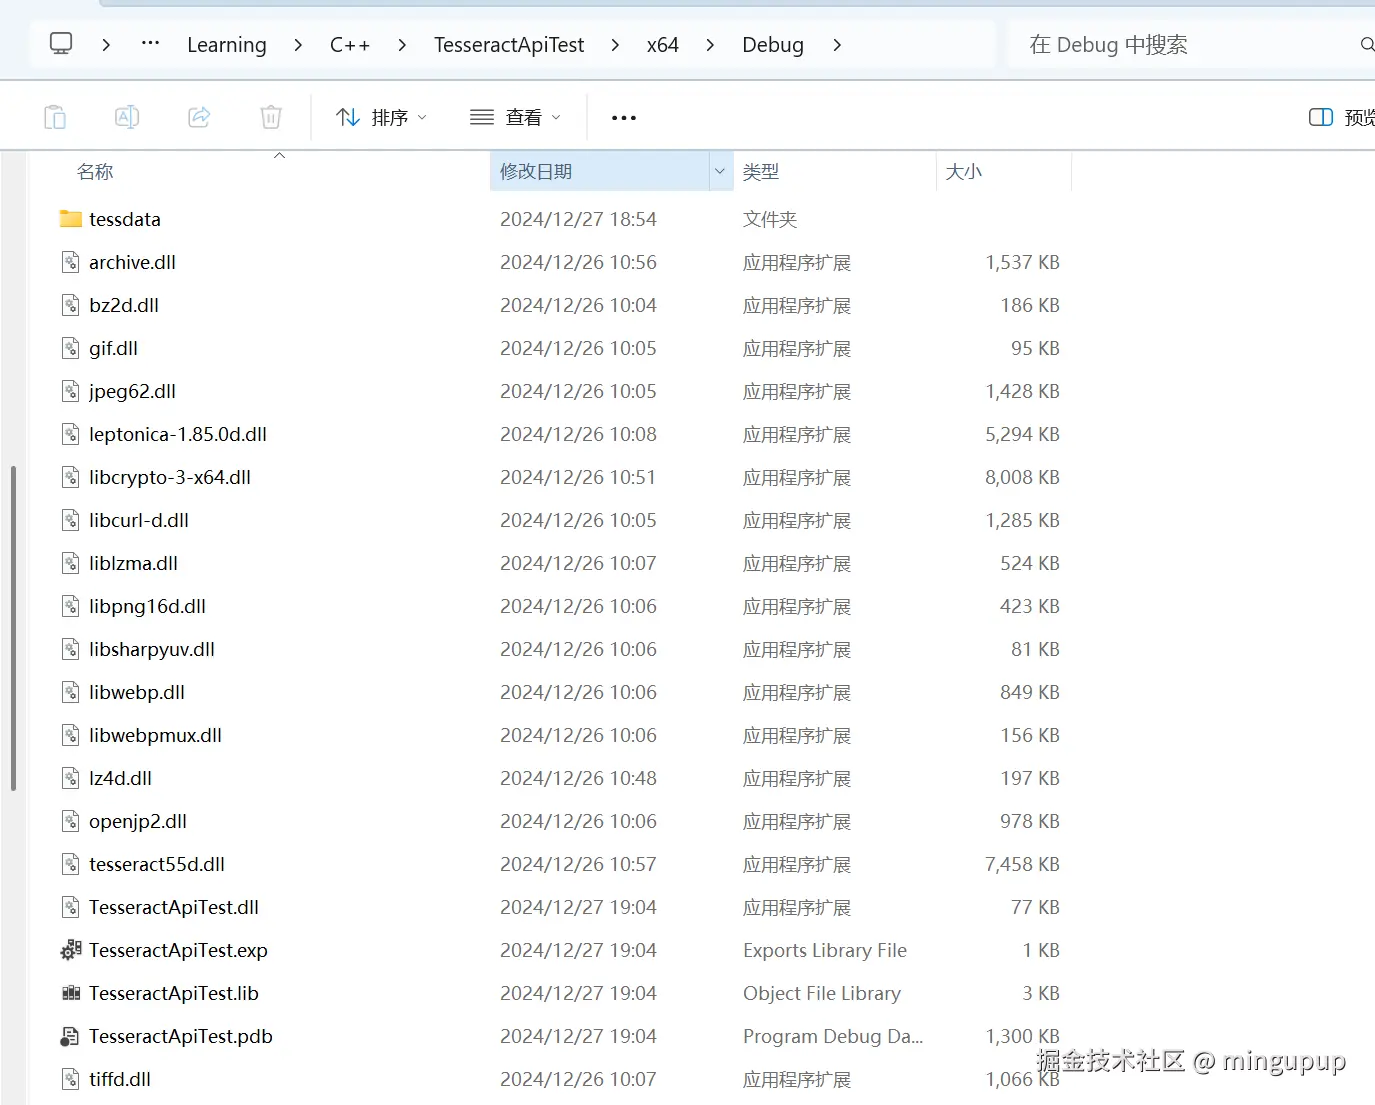Open the View (查看) dropdown

click(x=515, y=117)
